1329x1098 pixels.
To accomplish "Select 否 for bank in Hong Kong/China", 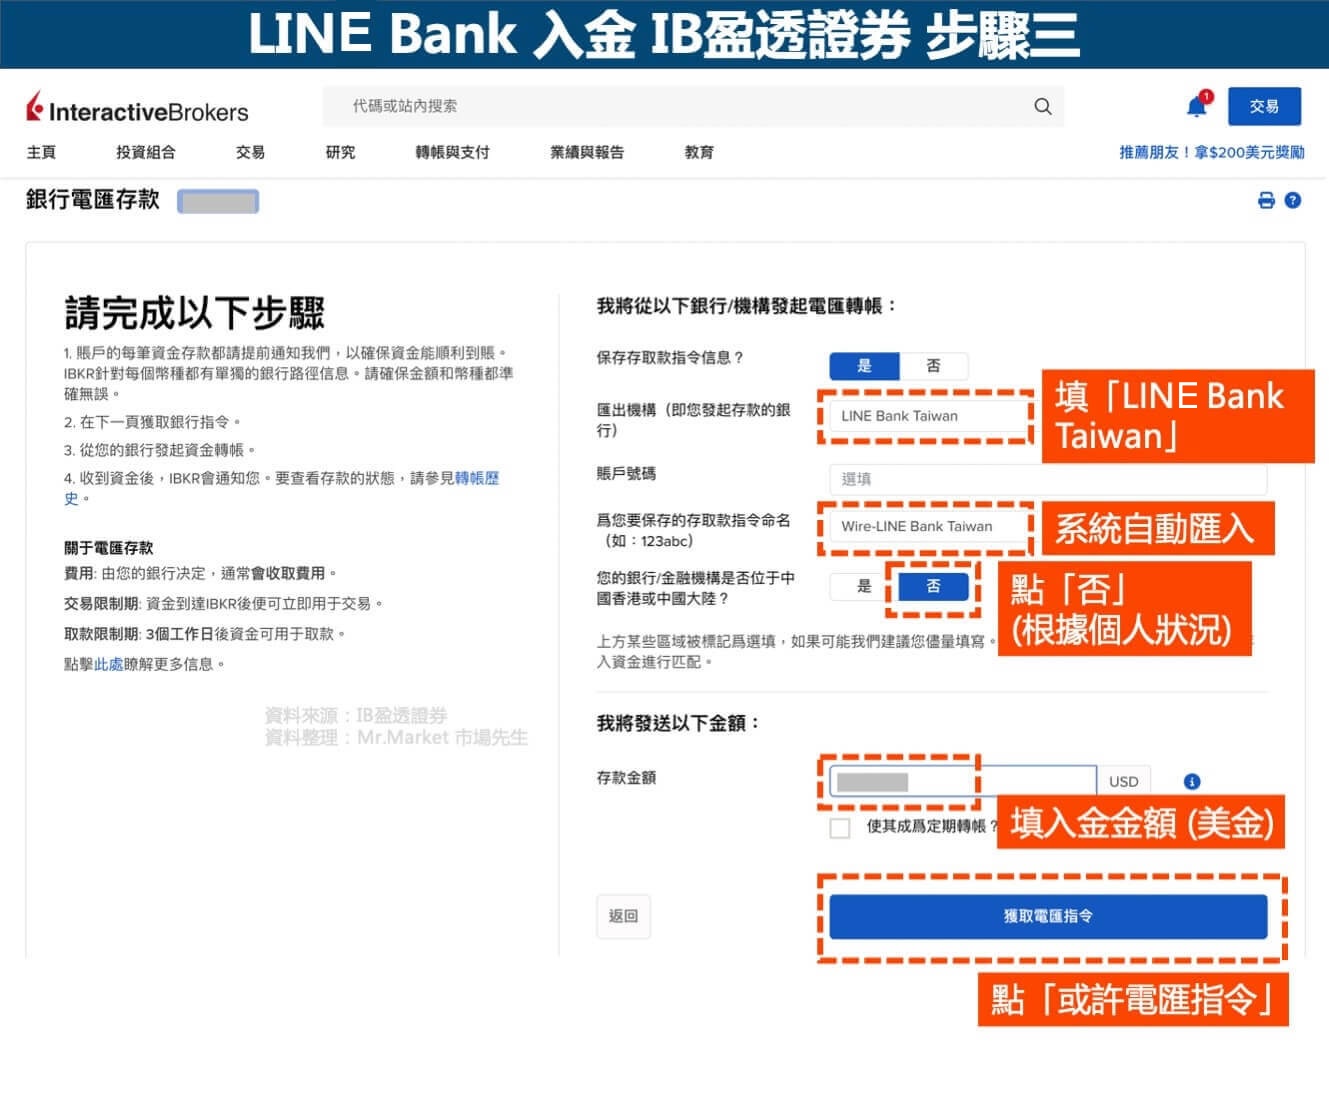I will pyautogui.click(x=933, y=586).
